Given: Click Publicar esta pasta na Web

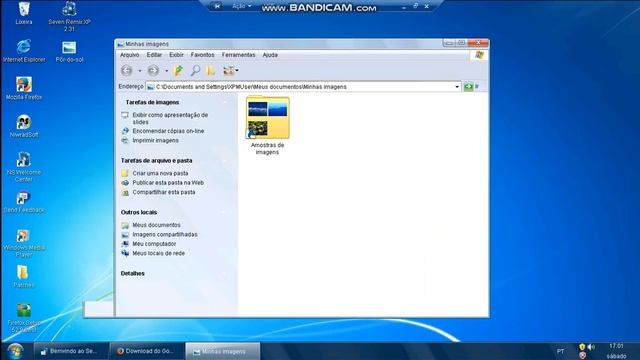Looking at the screenshot, I should pyautogui.click(x=168, y=182).
